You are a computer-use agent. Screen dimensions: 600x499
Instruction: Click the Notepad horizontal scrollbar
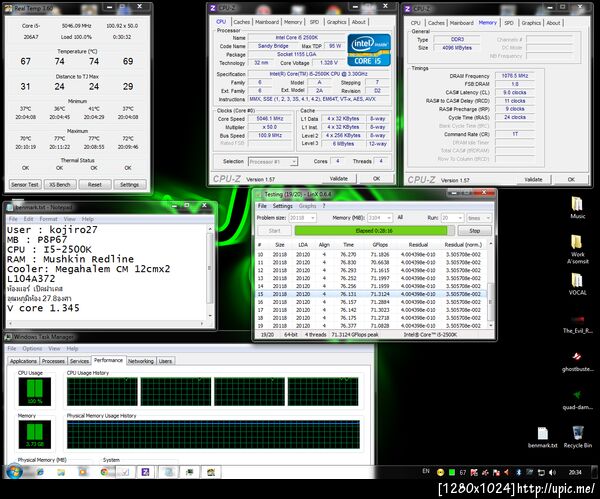pos(106,324)
